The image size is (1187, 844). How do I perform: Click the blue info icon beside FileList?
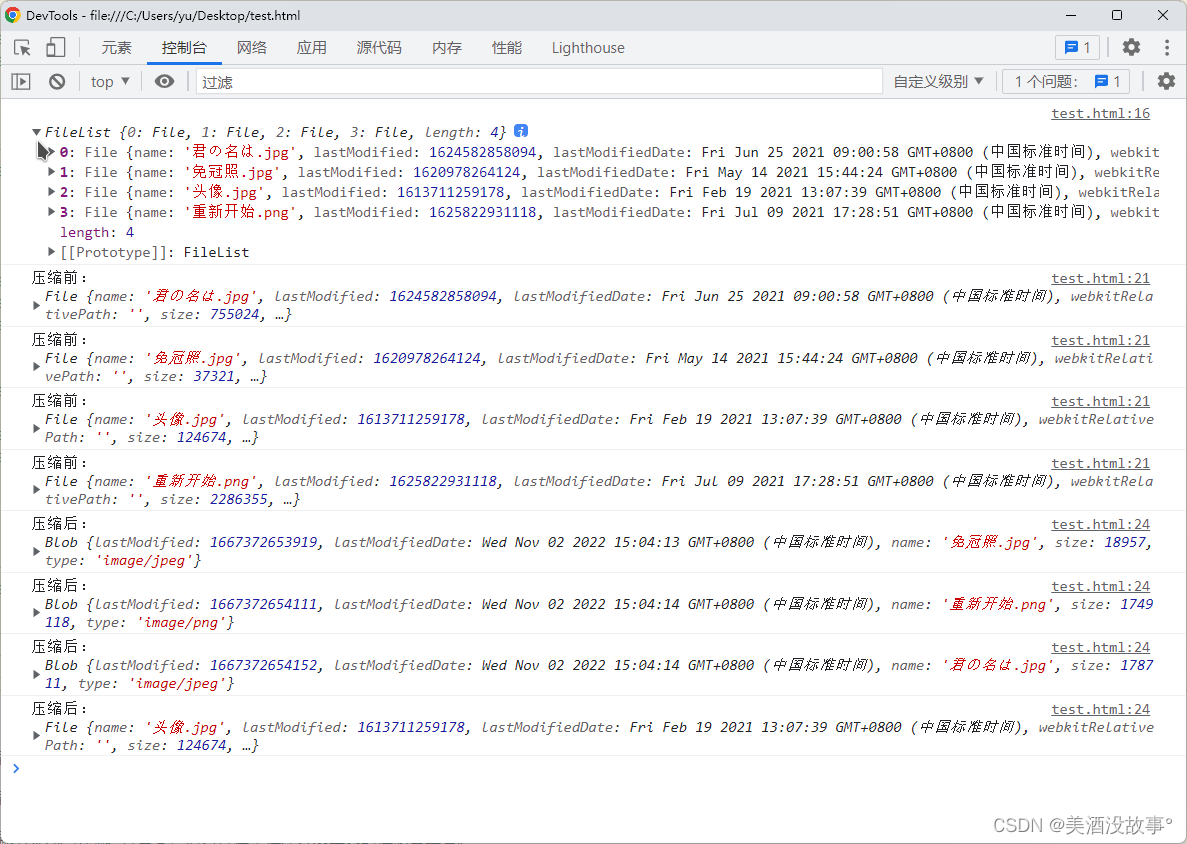click(x=521, y=131)
